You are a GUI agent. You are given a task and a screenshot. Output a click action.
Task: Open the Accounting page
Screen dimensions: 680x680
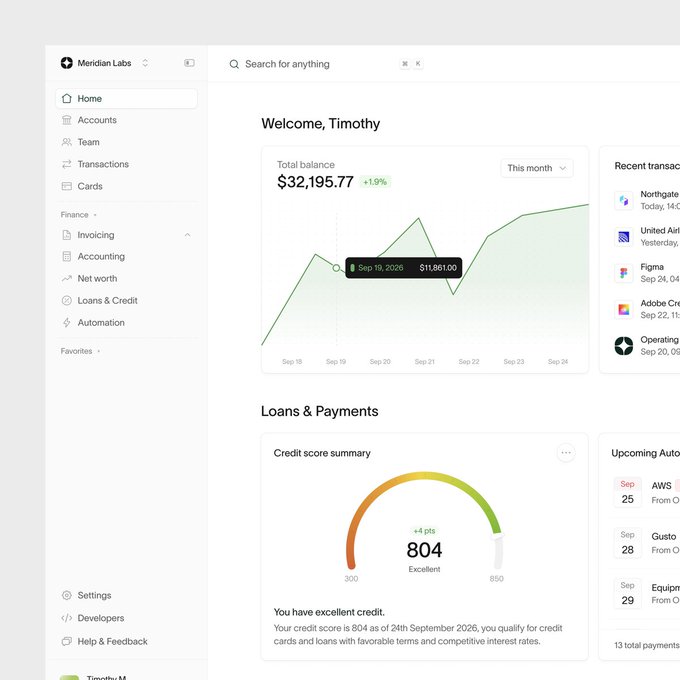coord(127,257)
